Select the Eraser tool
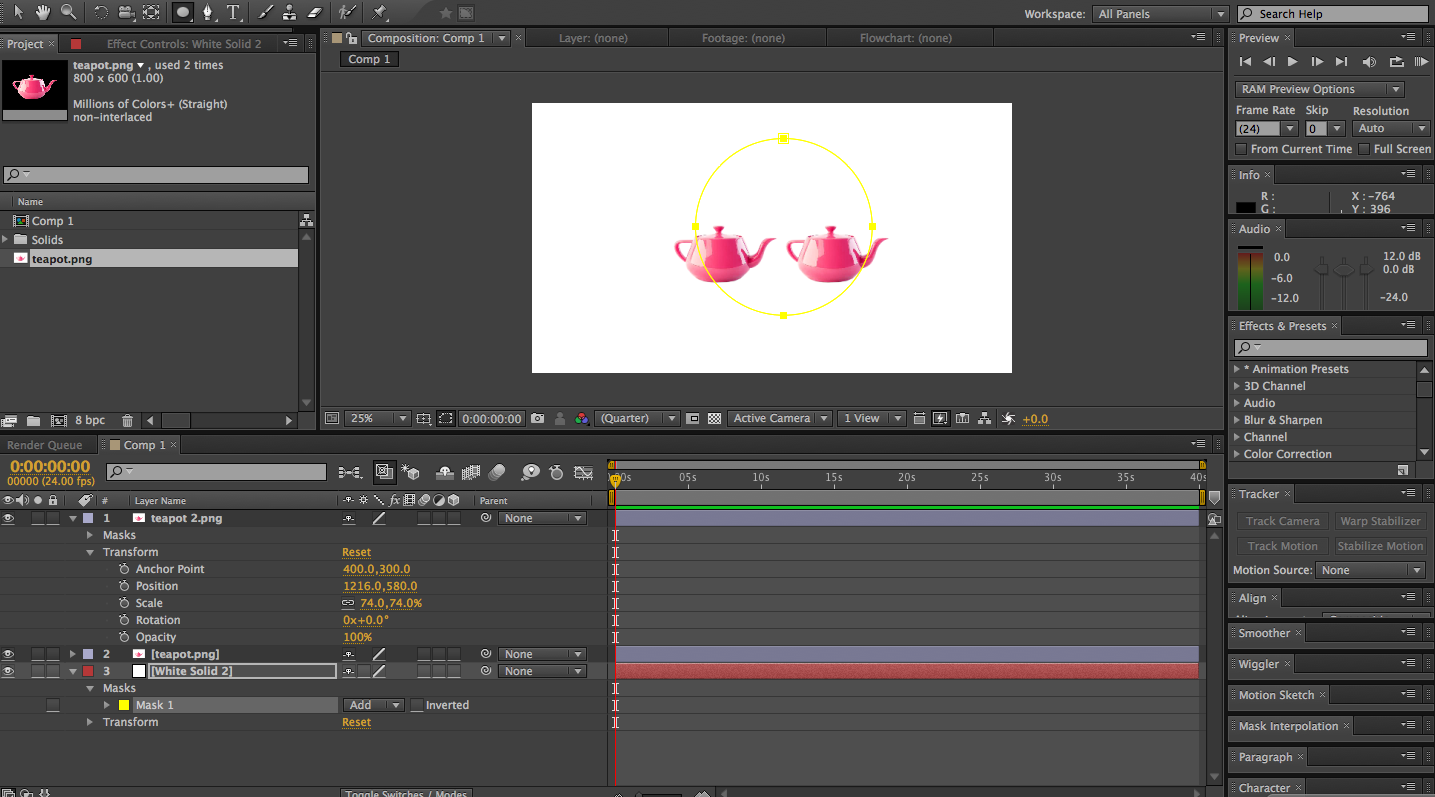Viewport: 1435px width, 797px height. [x=315, y=13]
